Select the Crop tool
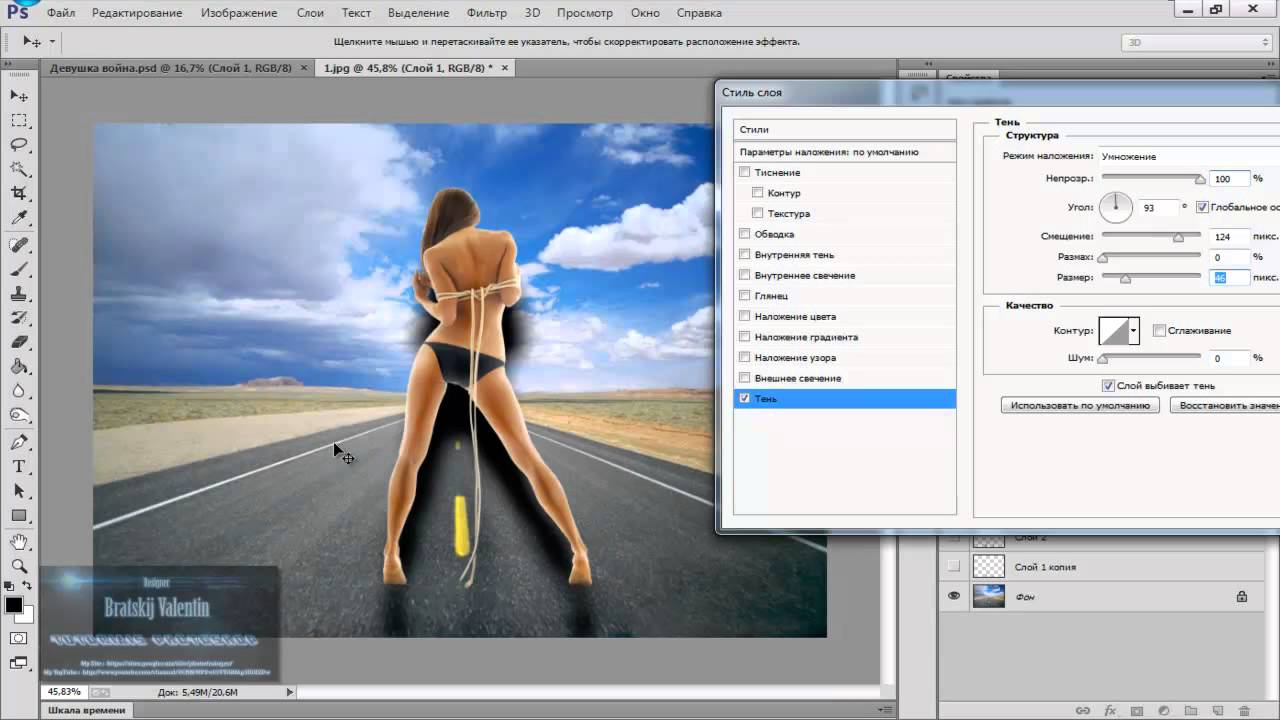This screenshot has height=720, width=1280. tap(19, 193)
